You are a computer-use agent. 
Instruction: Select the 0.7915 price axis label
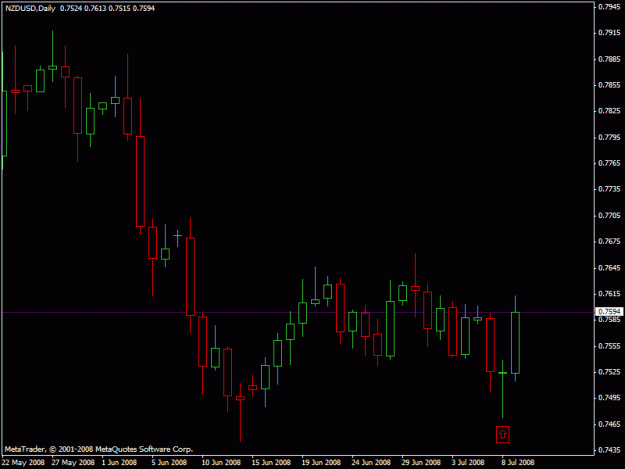609,33
